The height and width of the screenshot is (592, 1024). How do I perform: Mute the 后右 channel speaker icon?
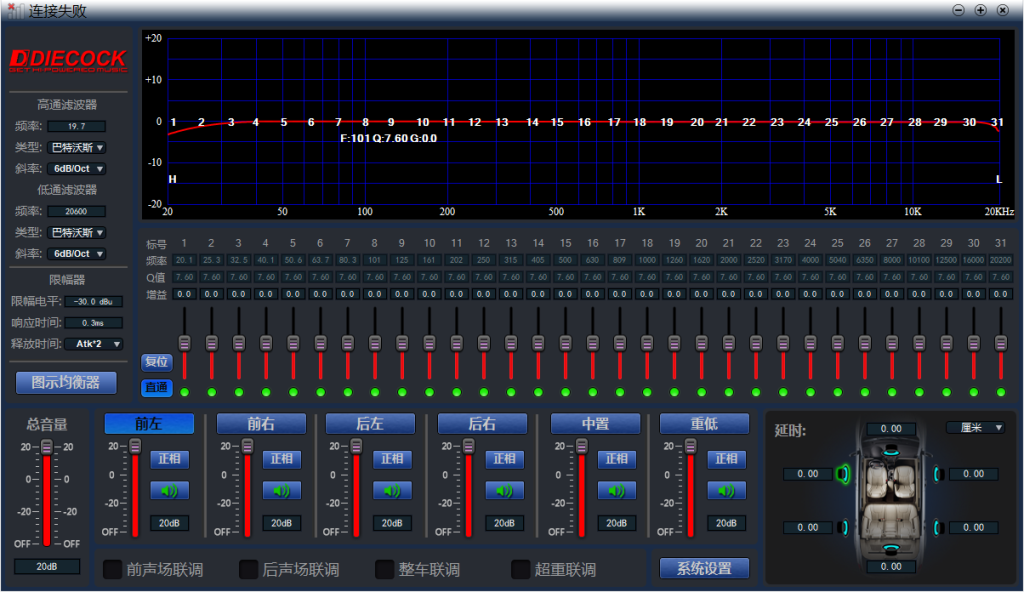pos(504,490)
